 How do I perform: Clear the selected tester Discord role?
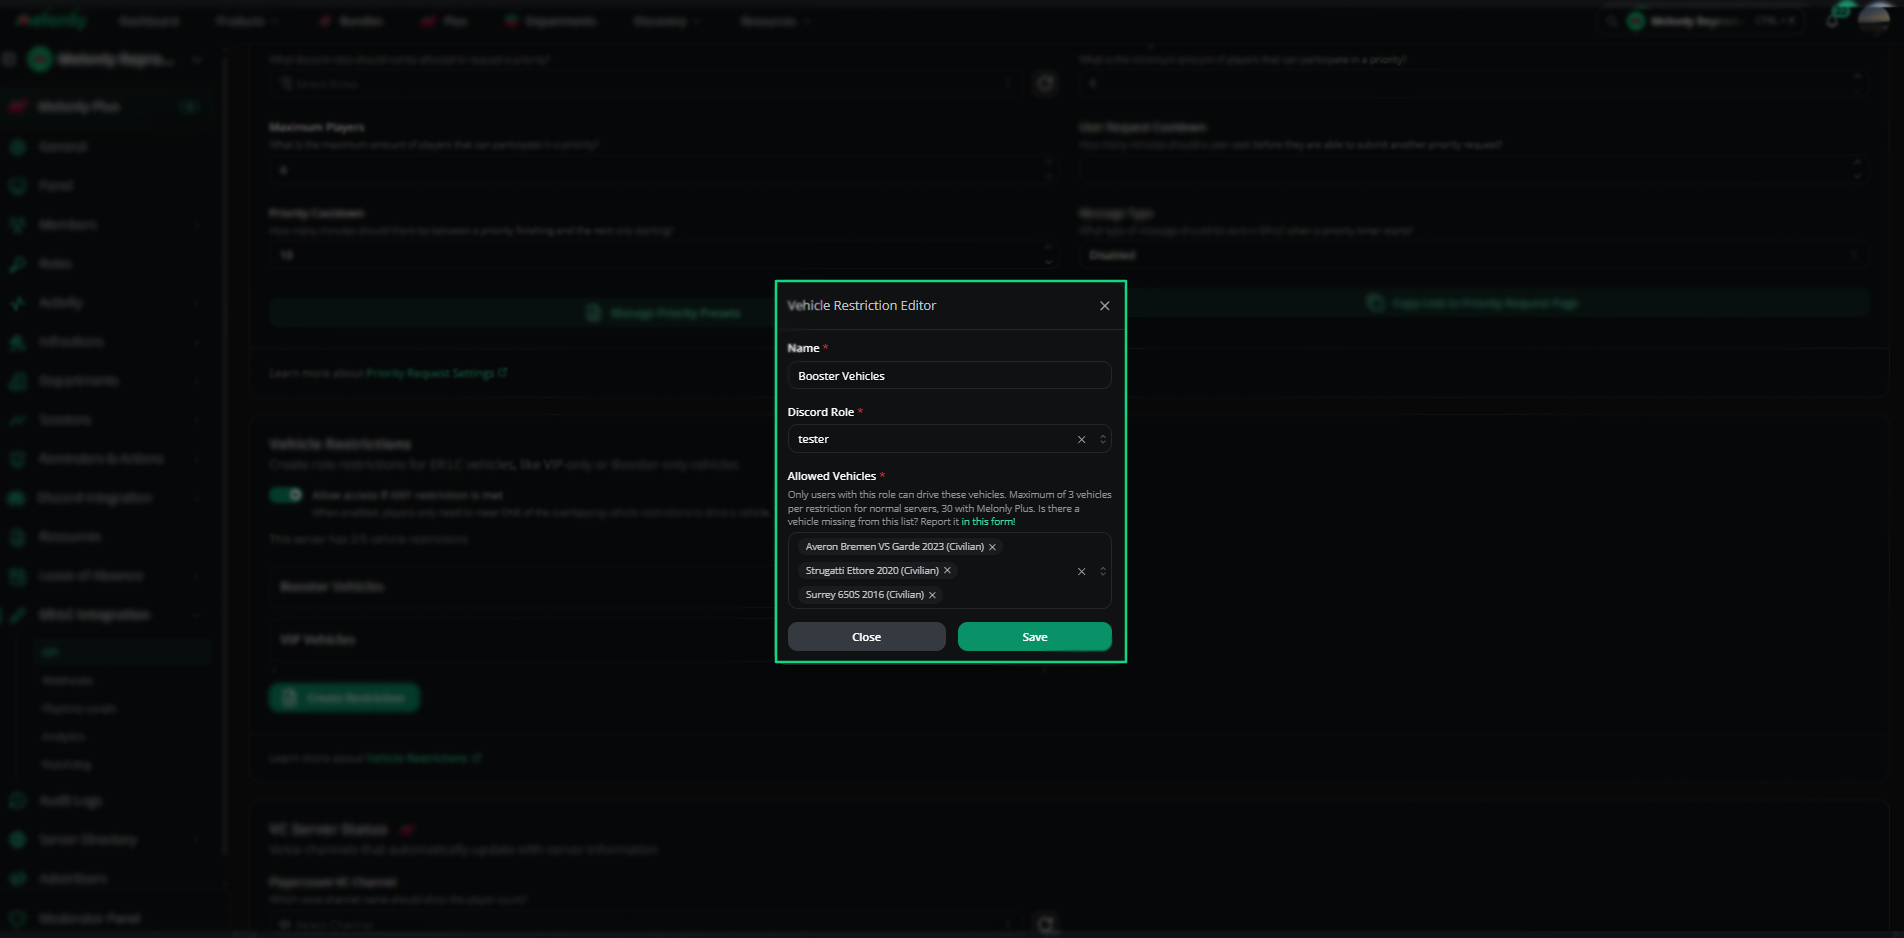pos(1081,440)
